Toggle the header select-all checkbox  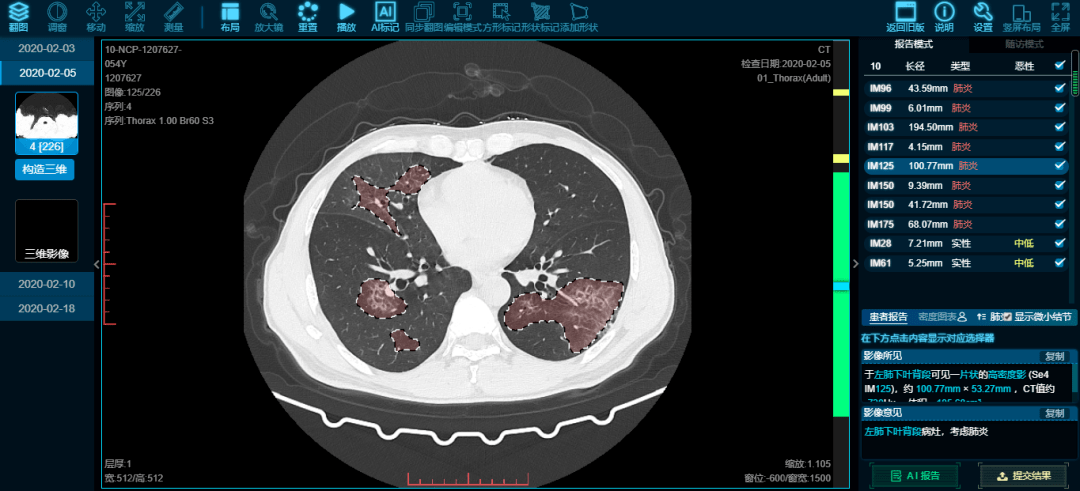(1059, 66)
